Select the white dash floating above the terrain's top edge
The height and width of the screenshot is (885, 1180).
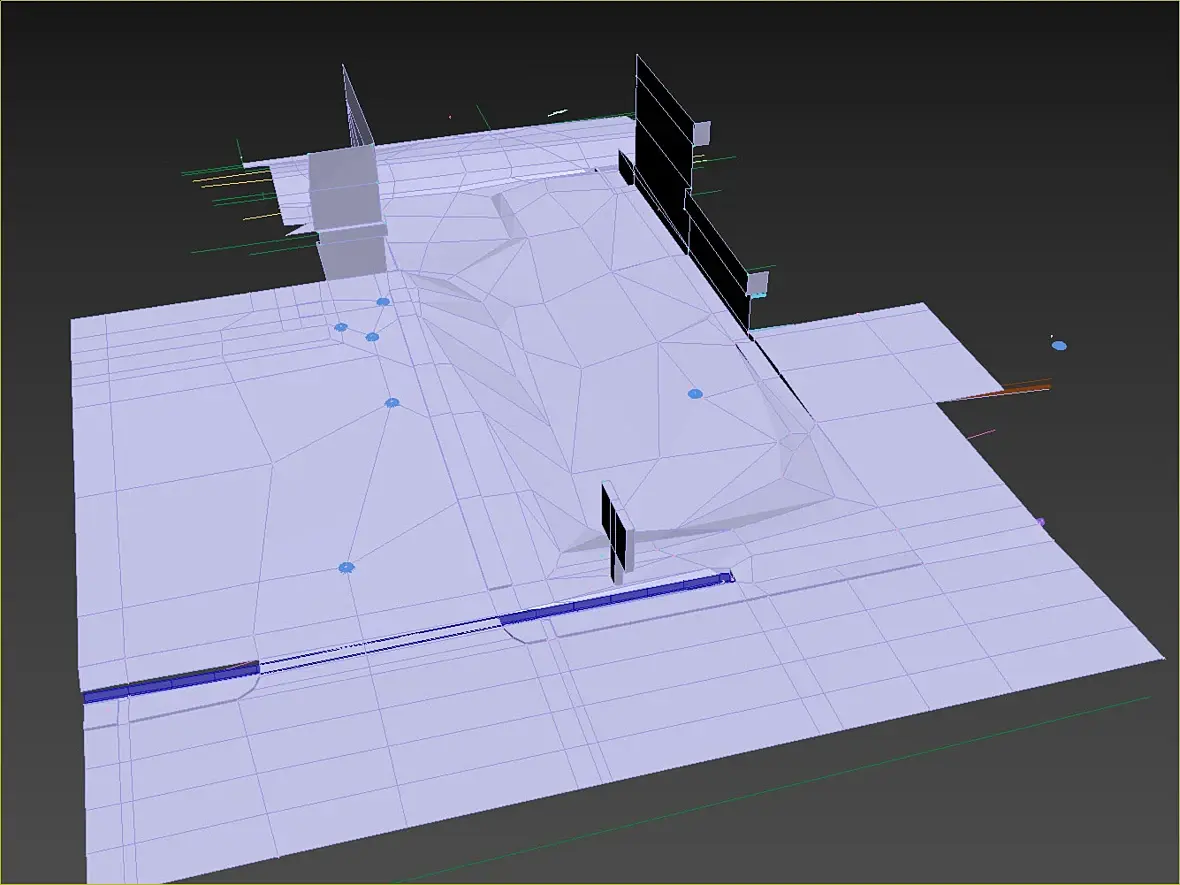pyautogui.click(x=558, y=111)
